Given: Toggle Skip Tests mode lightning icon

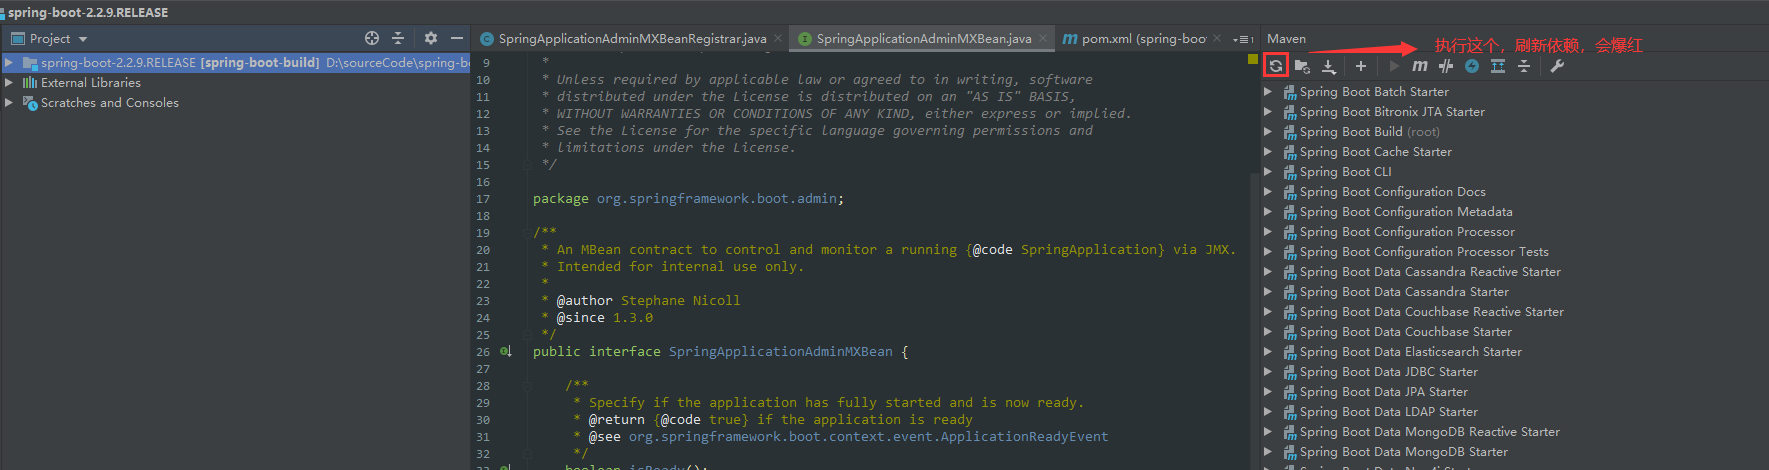Looking at the screenshot, I should [1472, 66].
